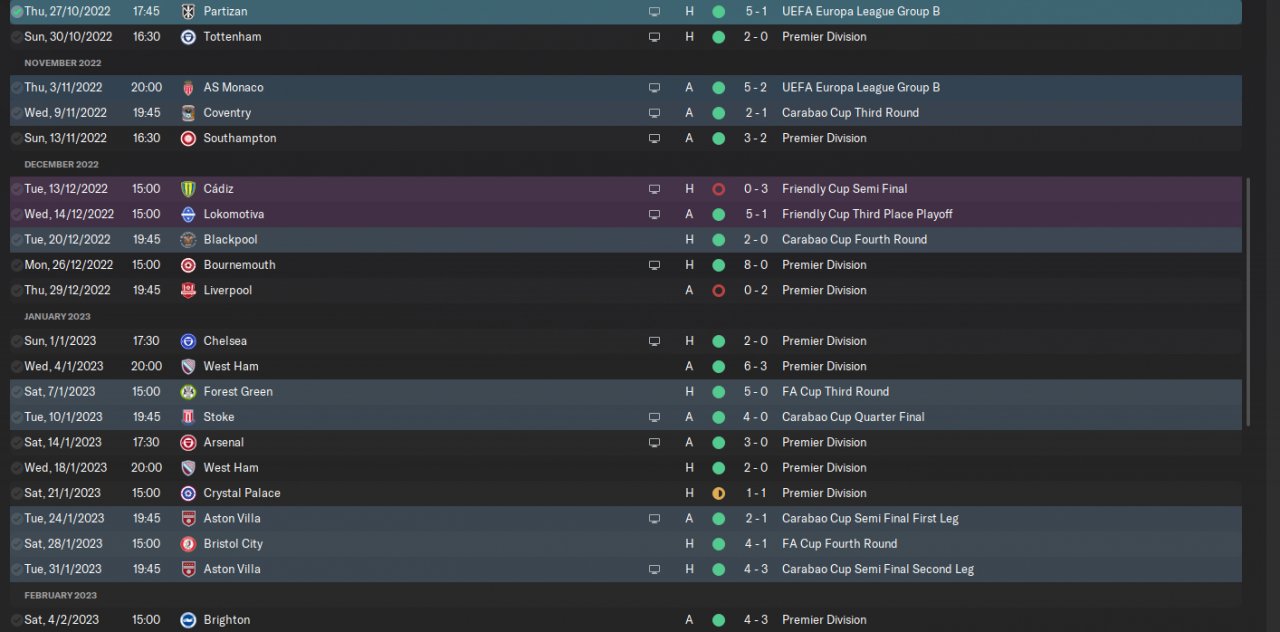
Task: Click the Tottenham club badge
Action: point(188,37)
